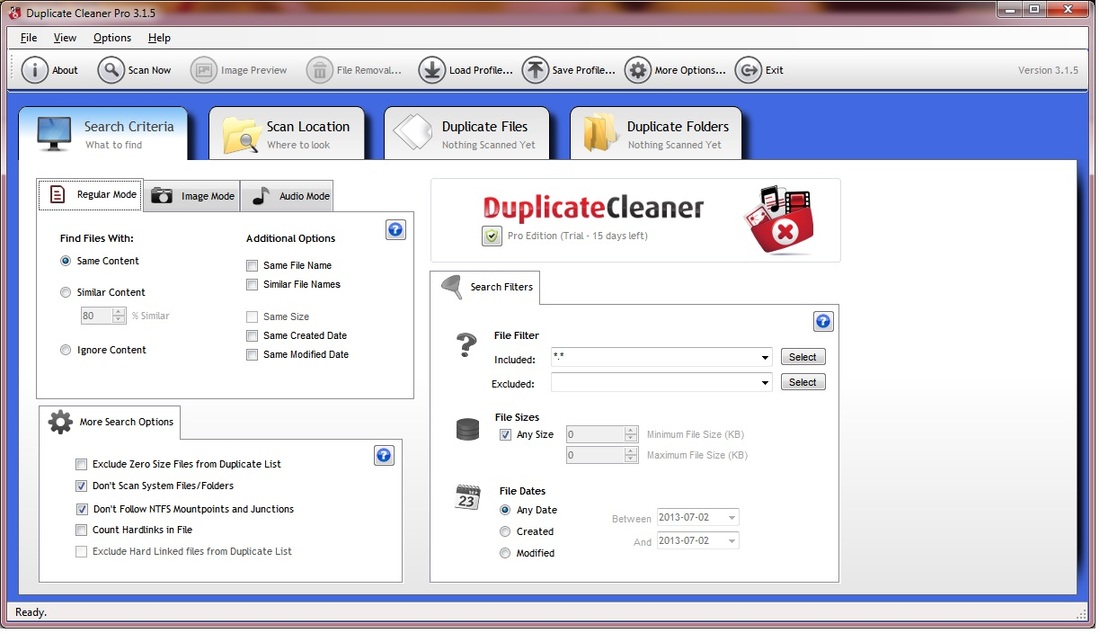This screenshot has width=1100, height=633.
Task: Adjust Maximum File Size spinner
Action: point(631,455)
